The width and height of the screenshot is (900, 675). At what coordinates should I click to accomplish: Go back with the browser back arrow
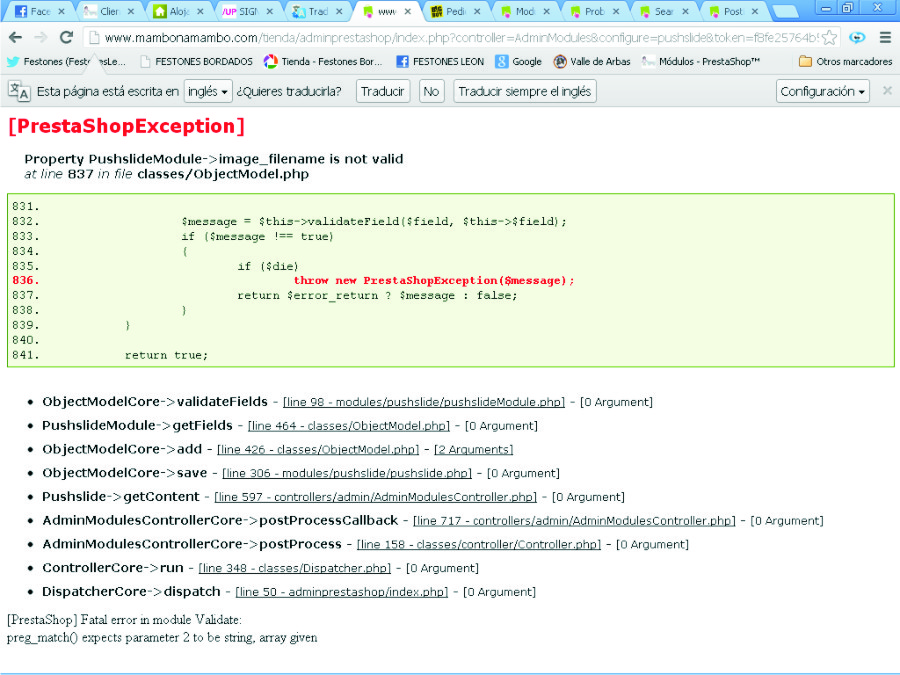click(15, 37)
